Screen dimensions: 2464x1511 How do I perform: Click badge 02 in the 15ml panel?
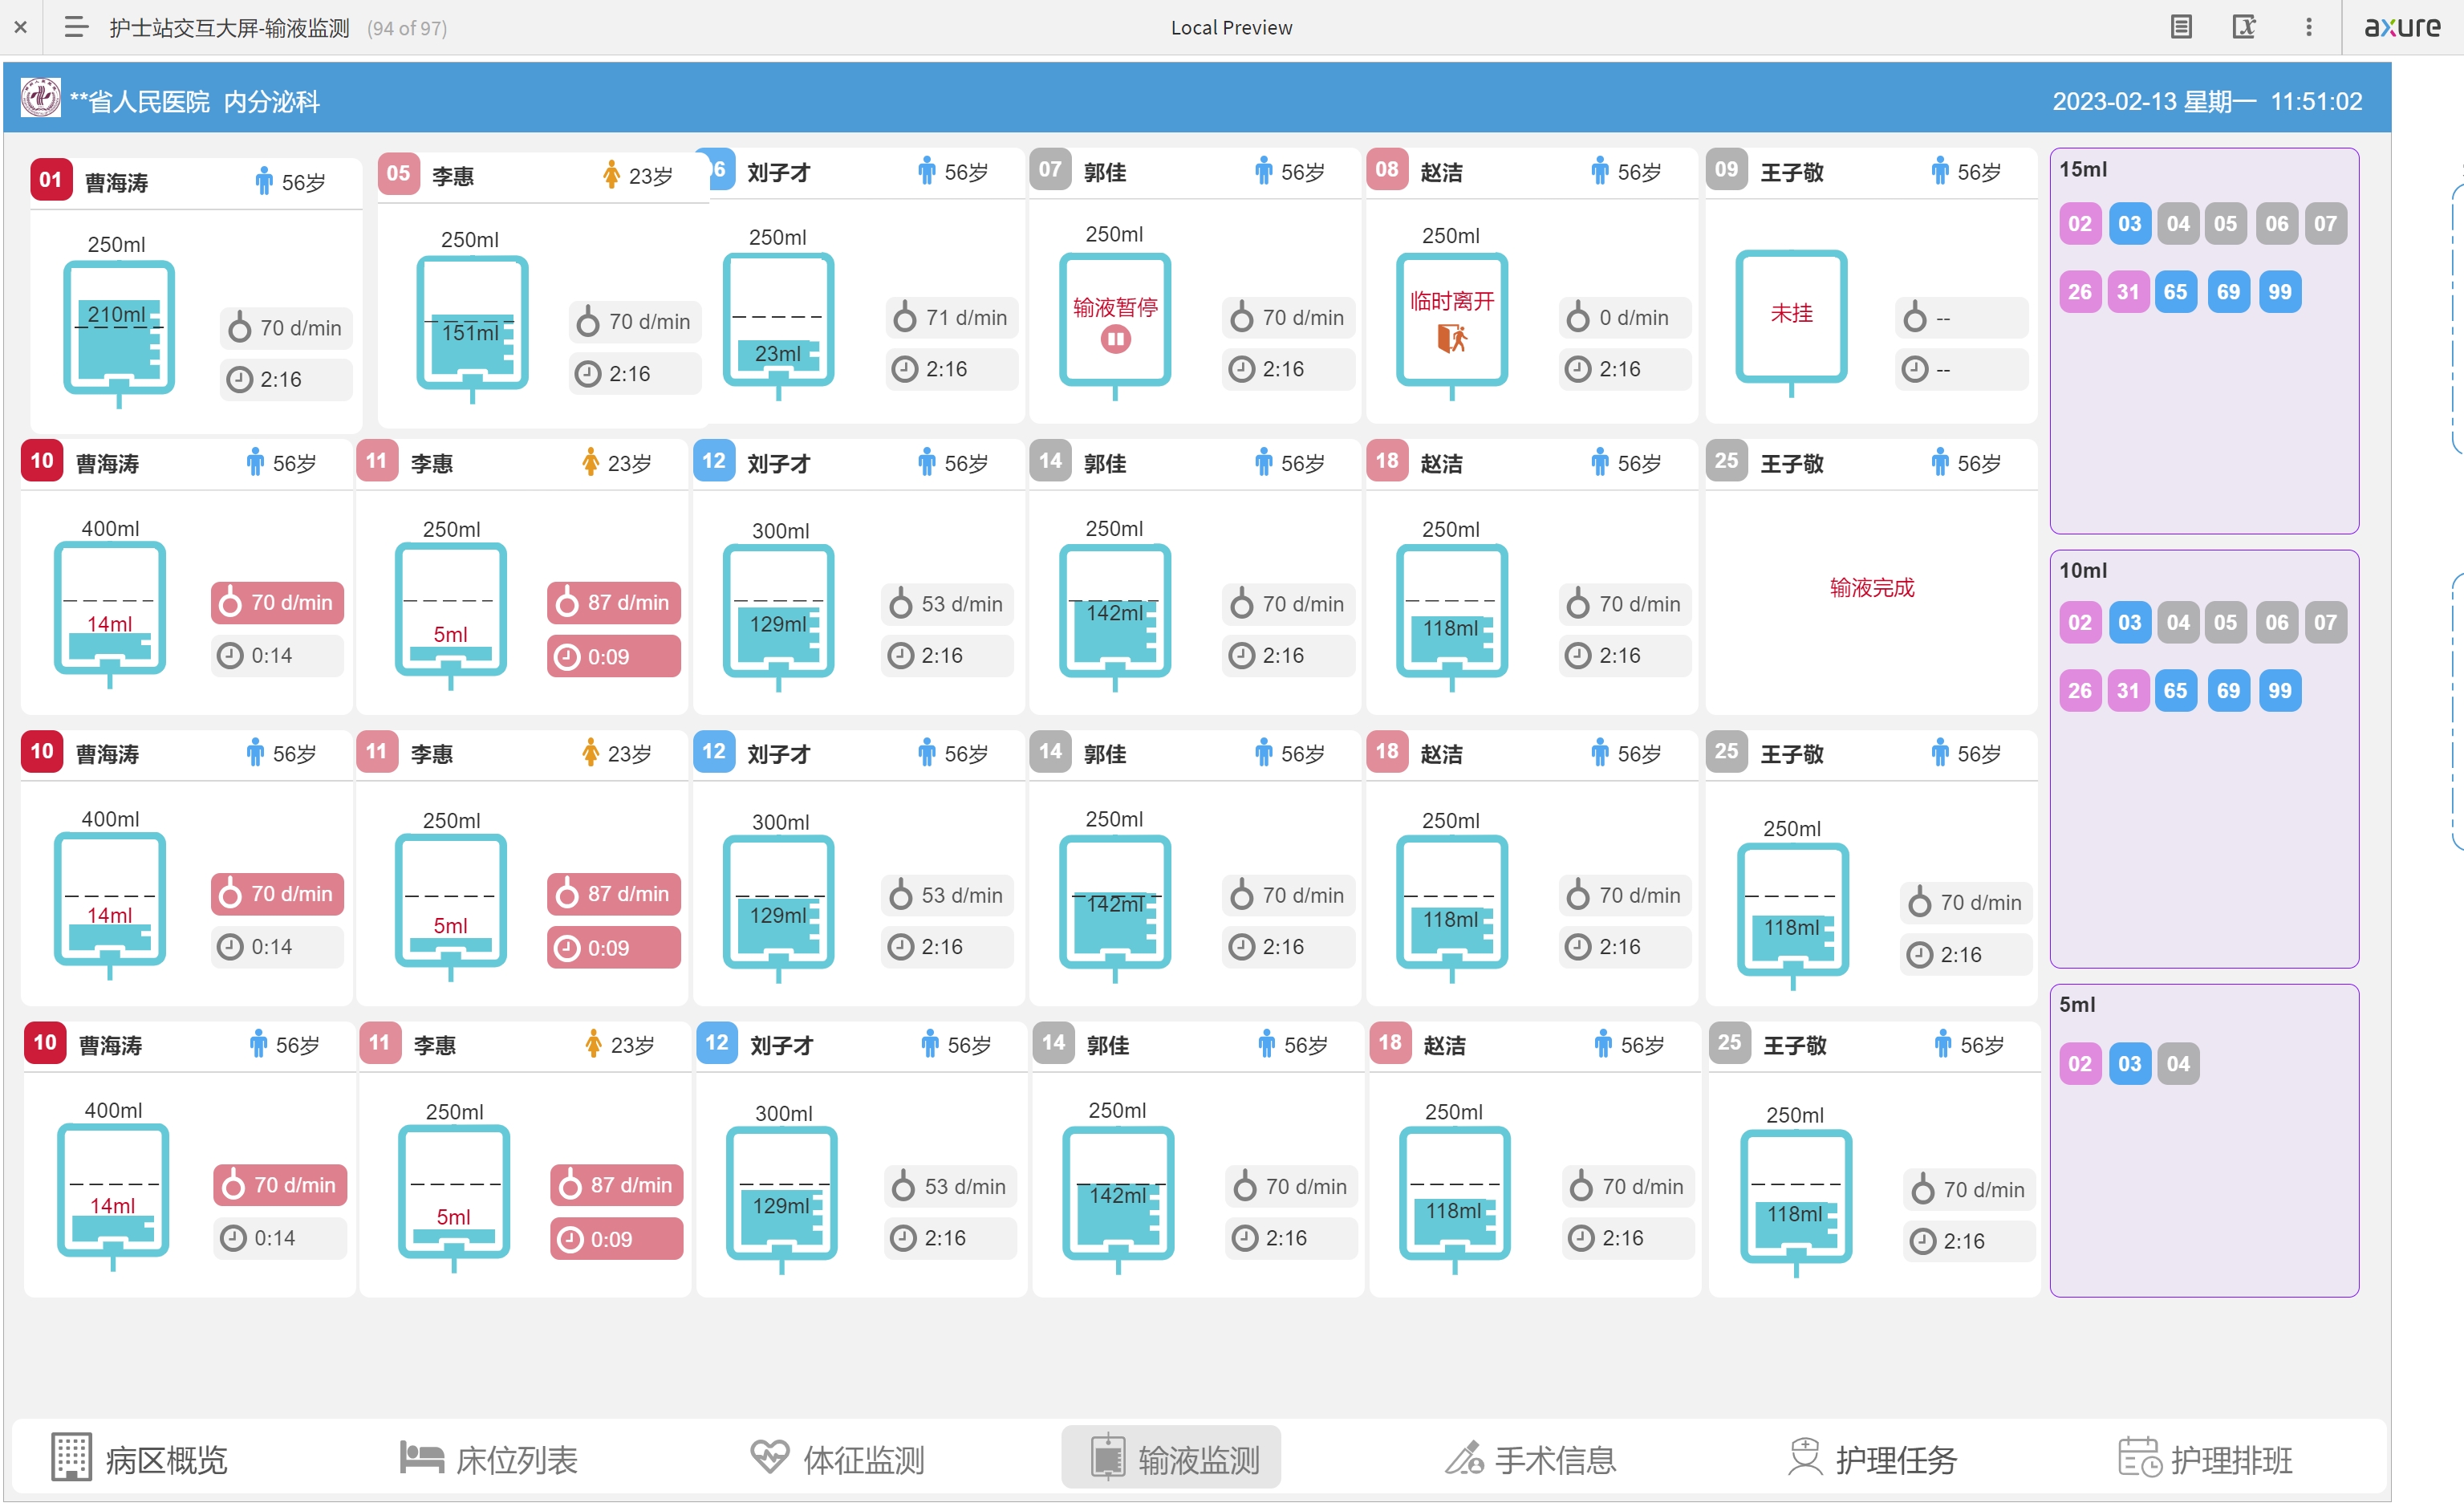(2079, 224)
